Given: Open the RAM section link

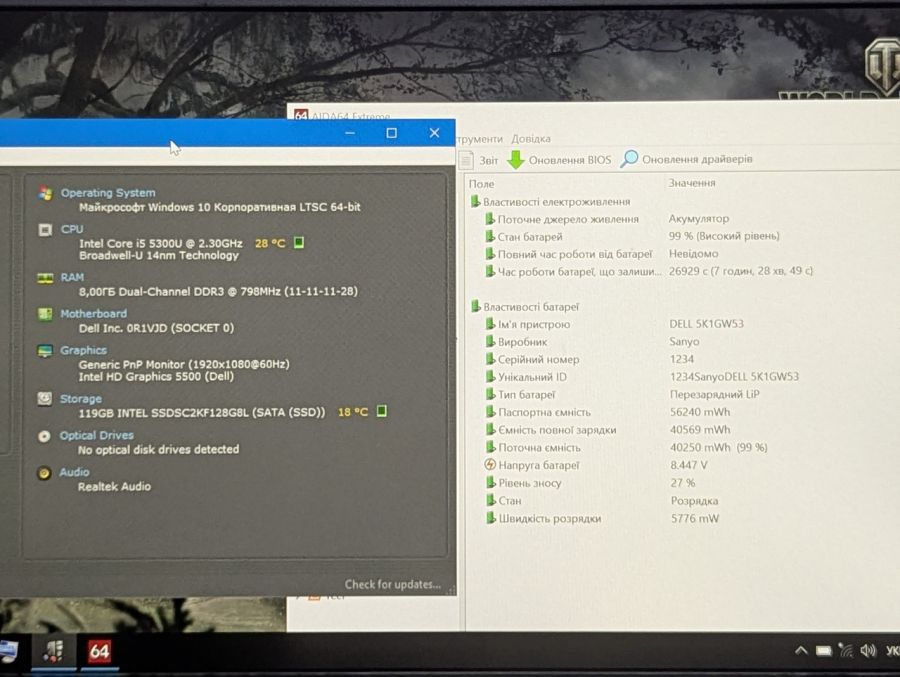Looking at the screenshot, I should pyautogui.click(x=72, y=277).
